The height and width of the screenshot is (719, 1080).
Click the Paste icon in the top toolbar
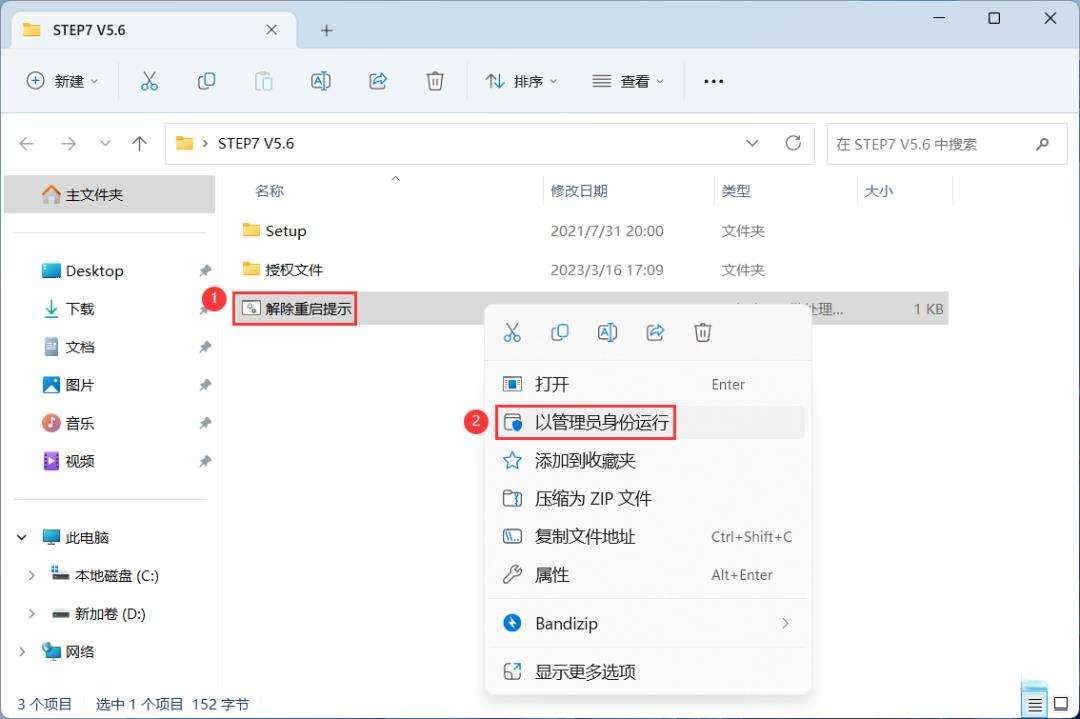coord(263,81)
